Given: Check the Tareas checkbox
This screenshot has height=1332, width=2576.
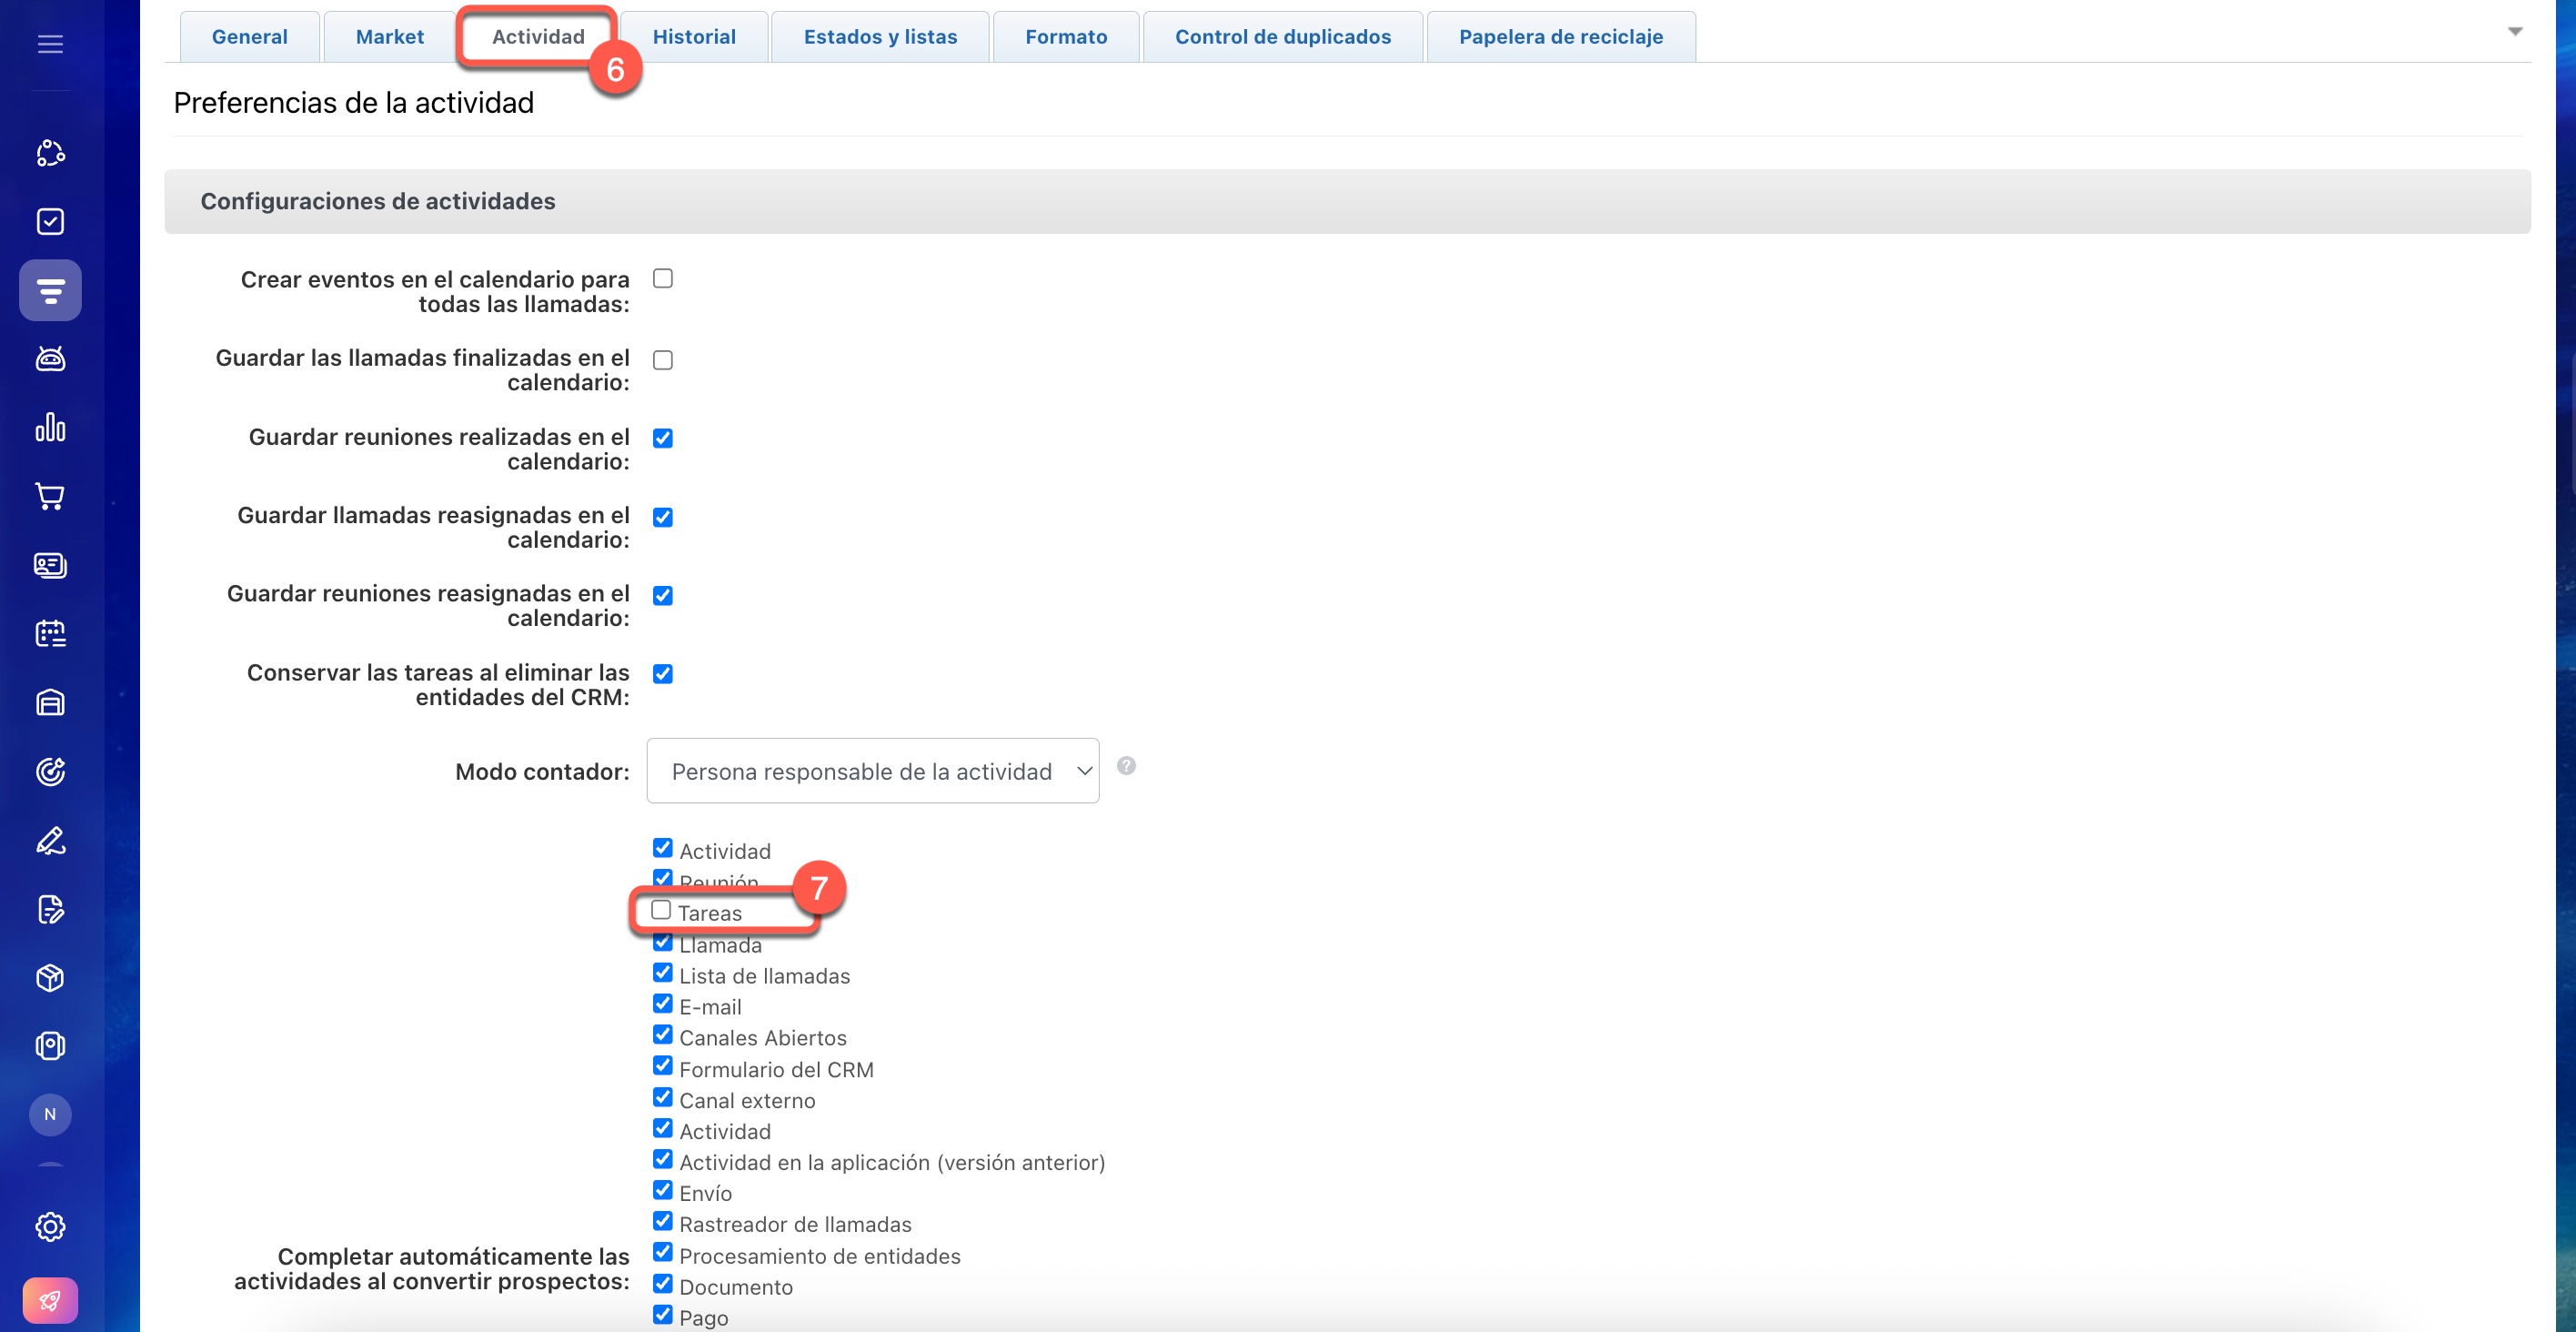Looking at the screenshot, I should pyautogui.click(x=661, y=910).
